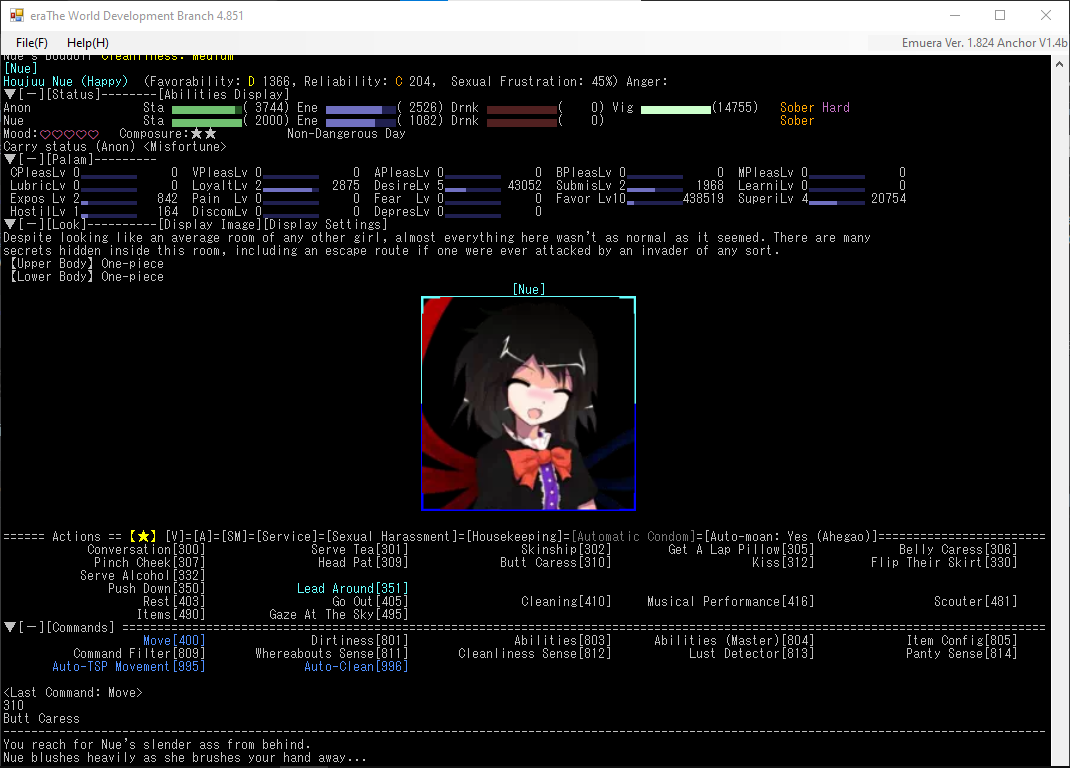Click Abilities Display in Status header
This screenshot has width=1070, height=768.
224,94
